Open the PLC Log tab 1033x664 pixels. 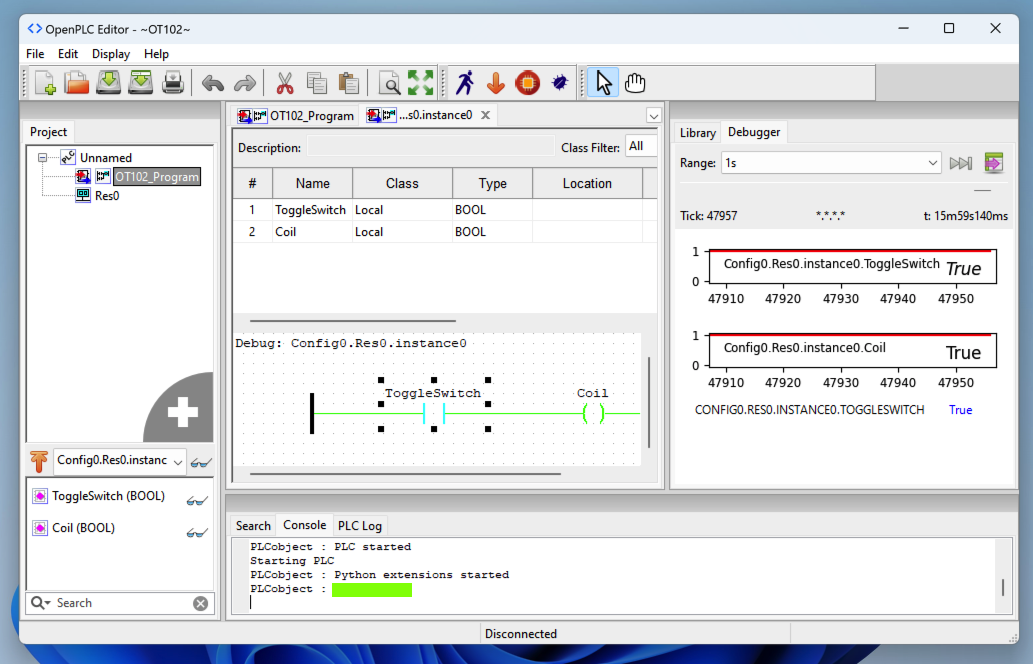coord(360,526)
